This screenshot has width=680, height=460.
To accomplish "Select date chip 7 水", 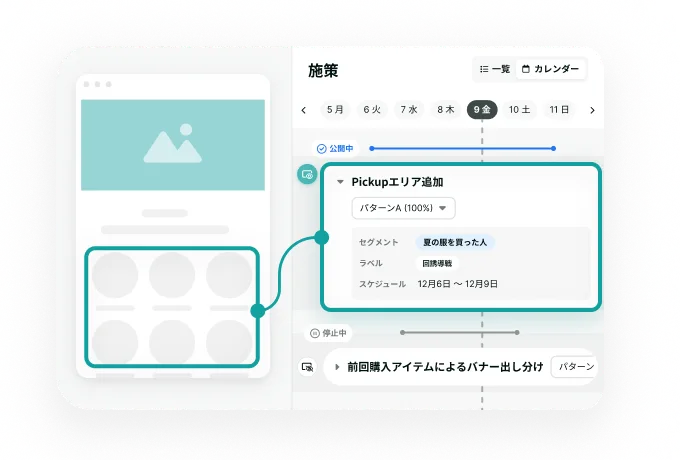I will (x=409, y=110).
